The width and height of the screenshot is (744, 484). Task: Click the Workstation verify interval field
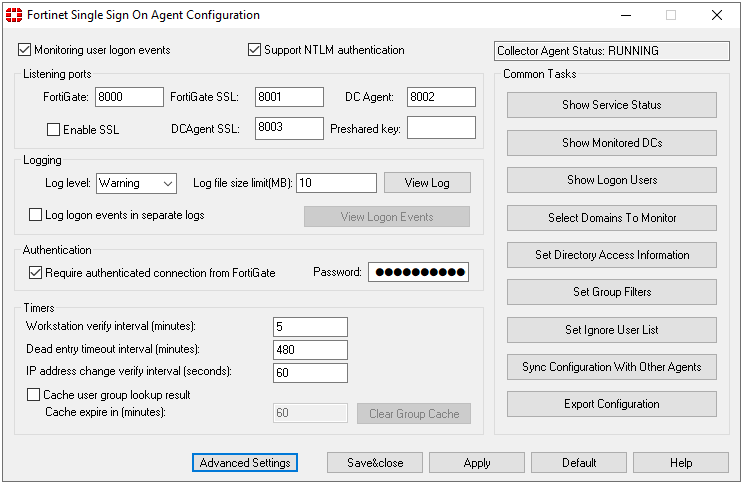pyautogui.click(x=310, y=327)
